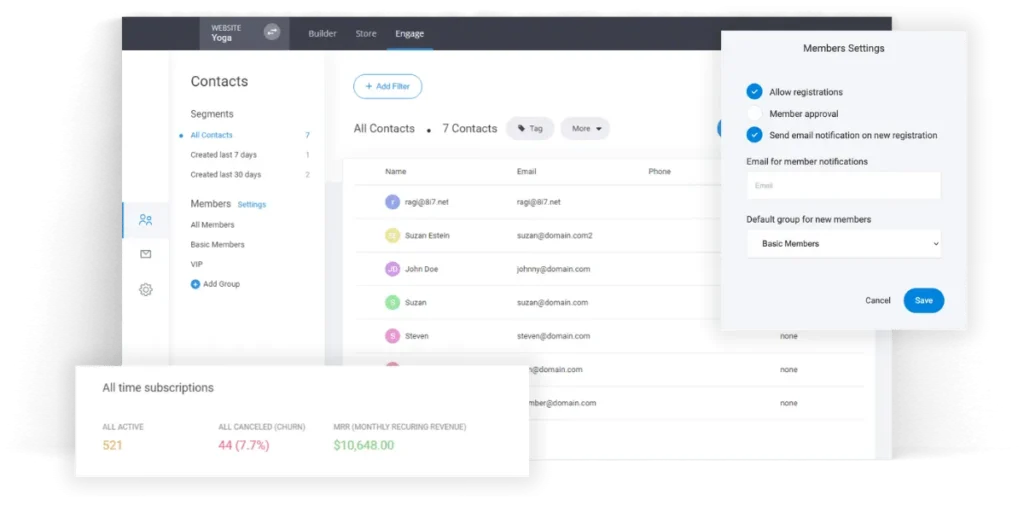Enable the Member approval checkbox

pyautogui.click(x=754, y=114)
